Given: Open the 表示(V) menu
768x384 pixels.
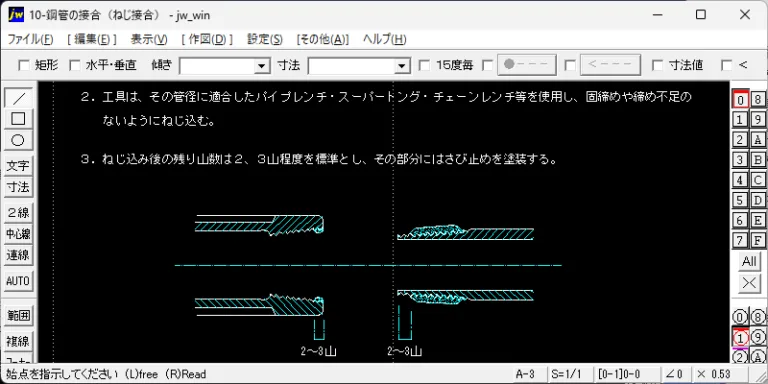Looking at the screenshot, I should (x=149, y=40).
